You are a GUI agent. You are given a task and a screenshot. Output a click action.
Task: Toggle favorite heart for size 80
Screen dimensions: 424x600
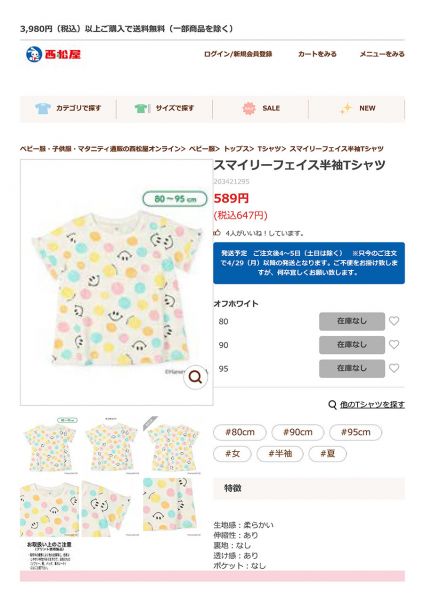pos(394,321)
